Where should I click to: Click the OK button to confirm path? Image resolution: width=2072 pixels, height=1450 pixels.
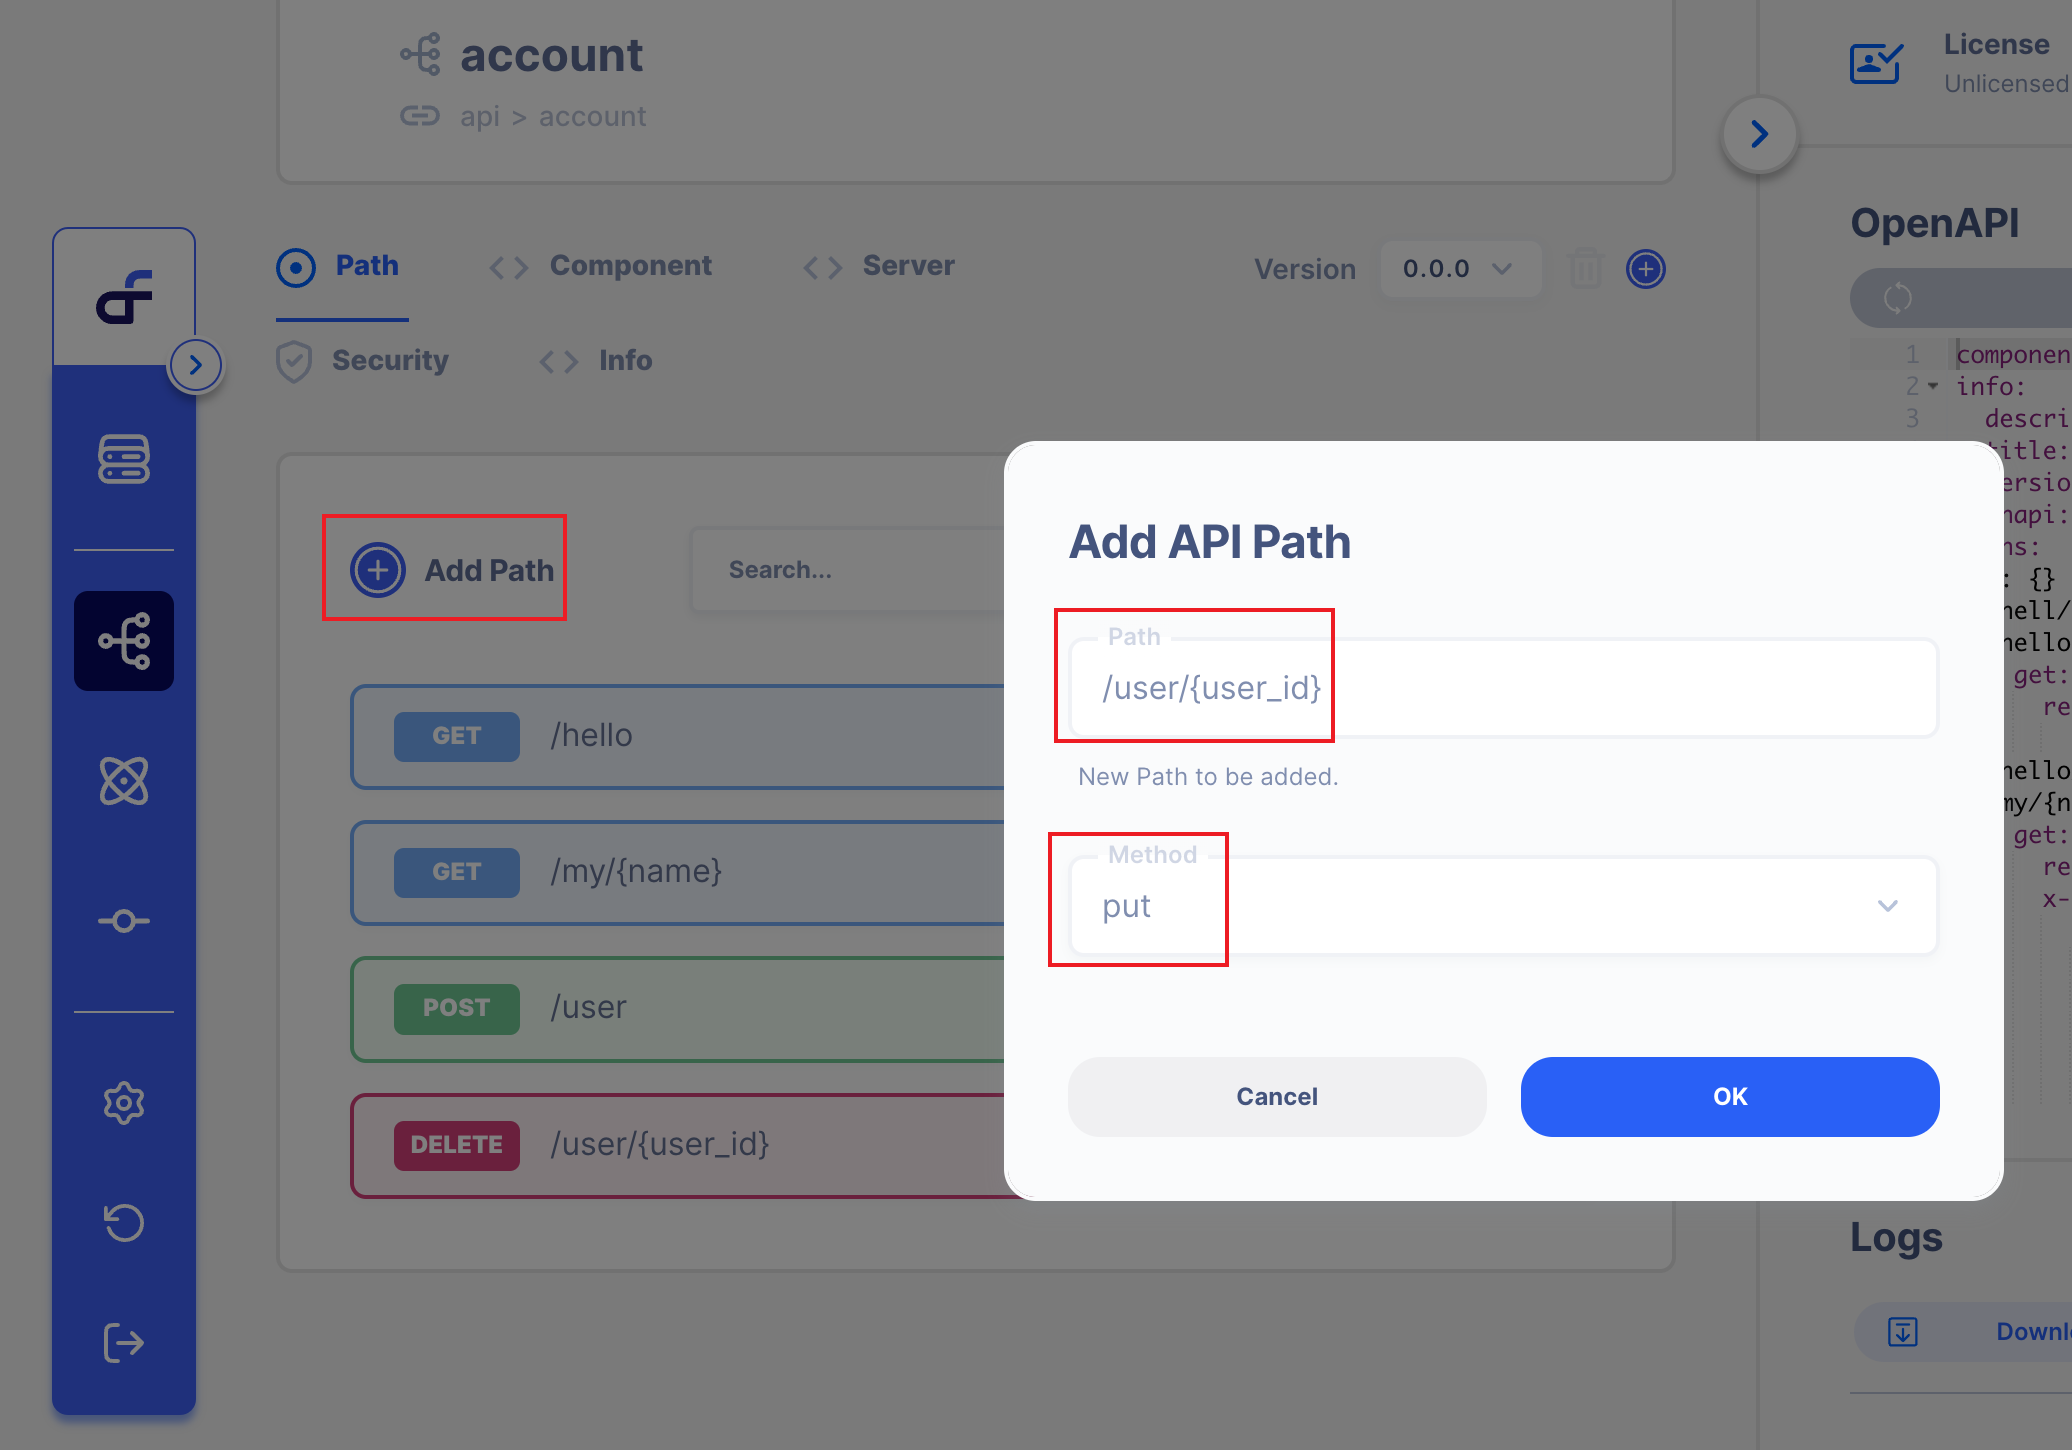click(1727, 1096)
